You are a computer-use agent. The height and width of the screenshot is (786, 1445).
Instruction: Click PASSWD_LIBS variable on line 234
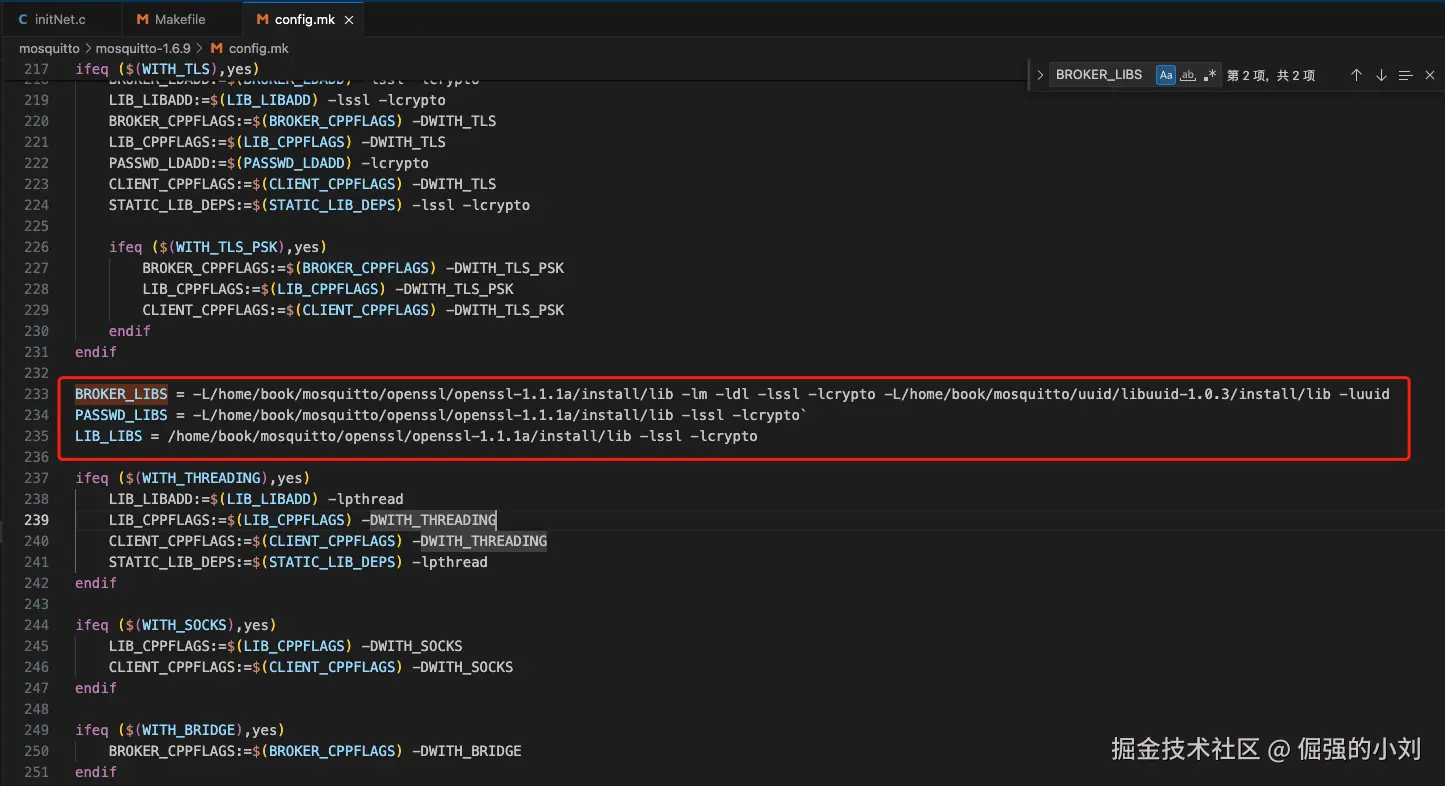pyautogui.click(x=121, y=415)
